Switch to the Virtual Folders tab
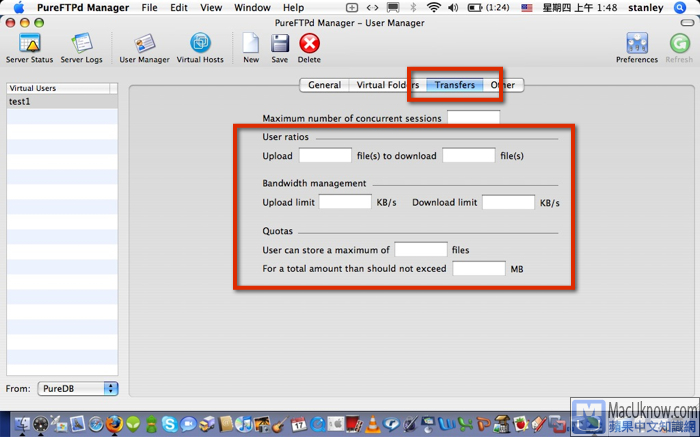 tap(388, 85)
